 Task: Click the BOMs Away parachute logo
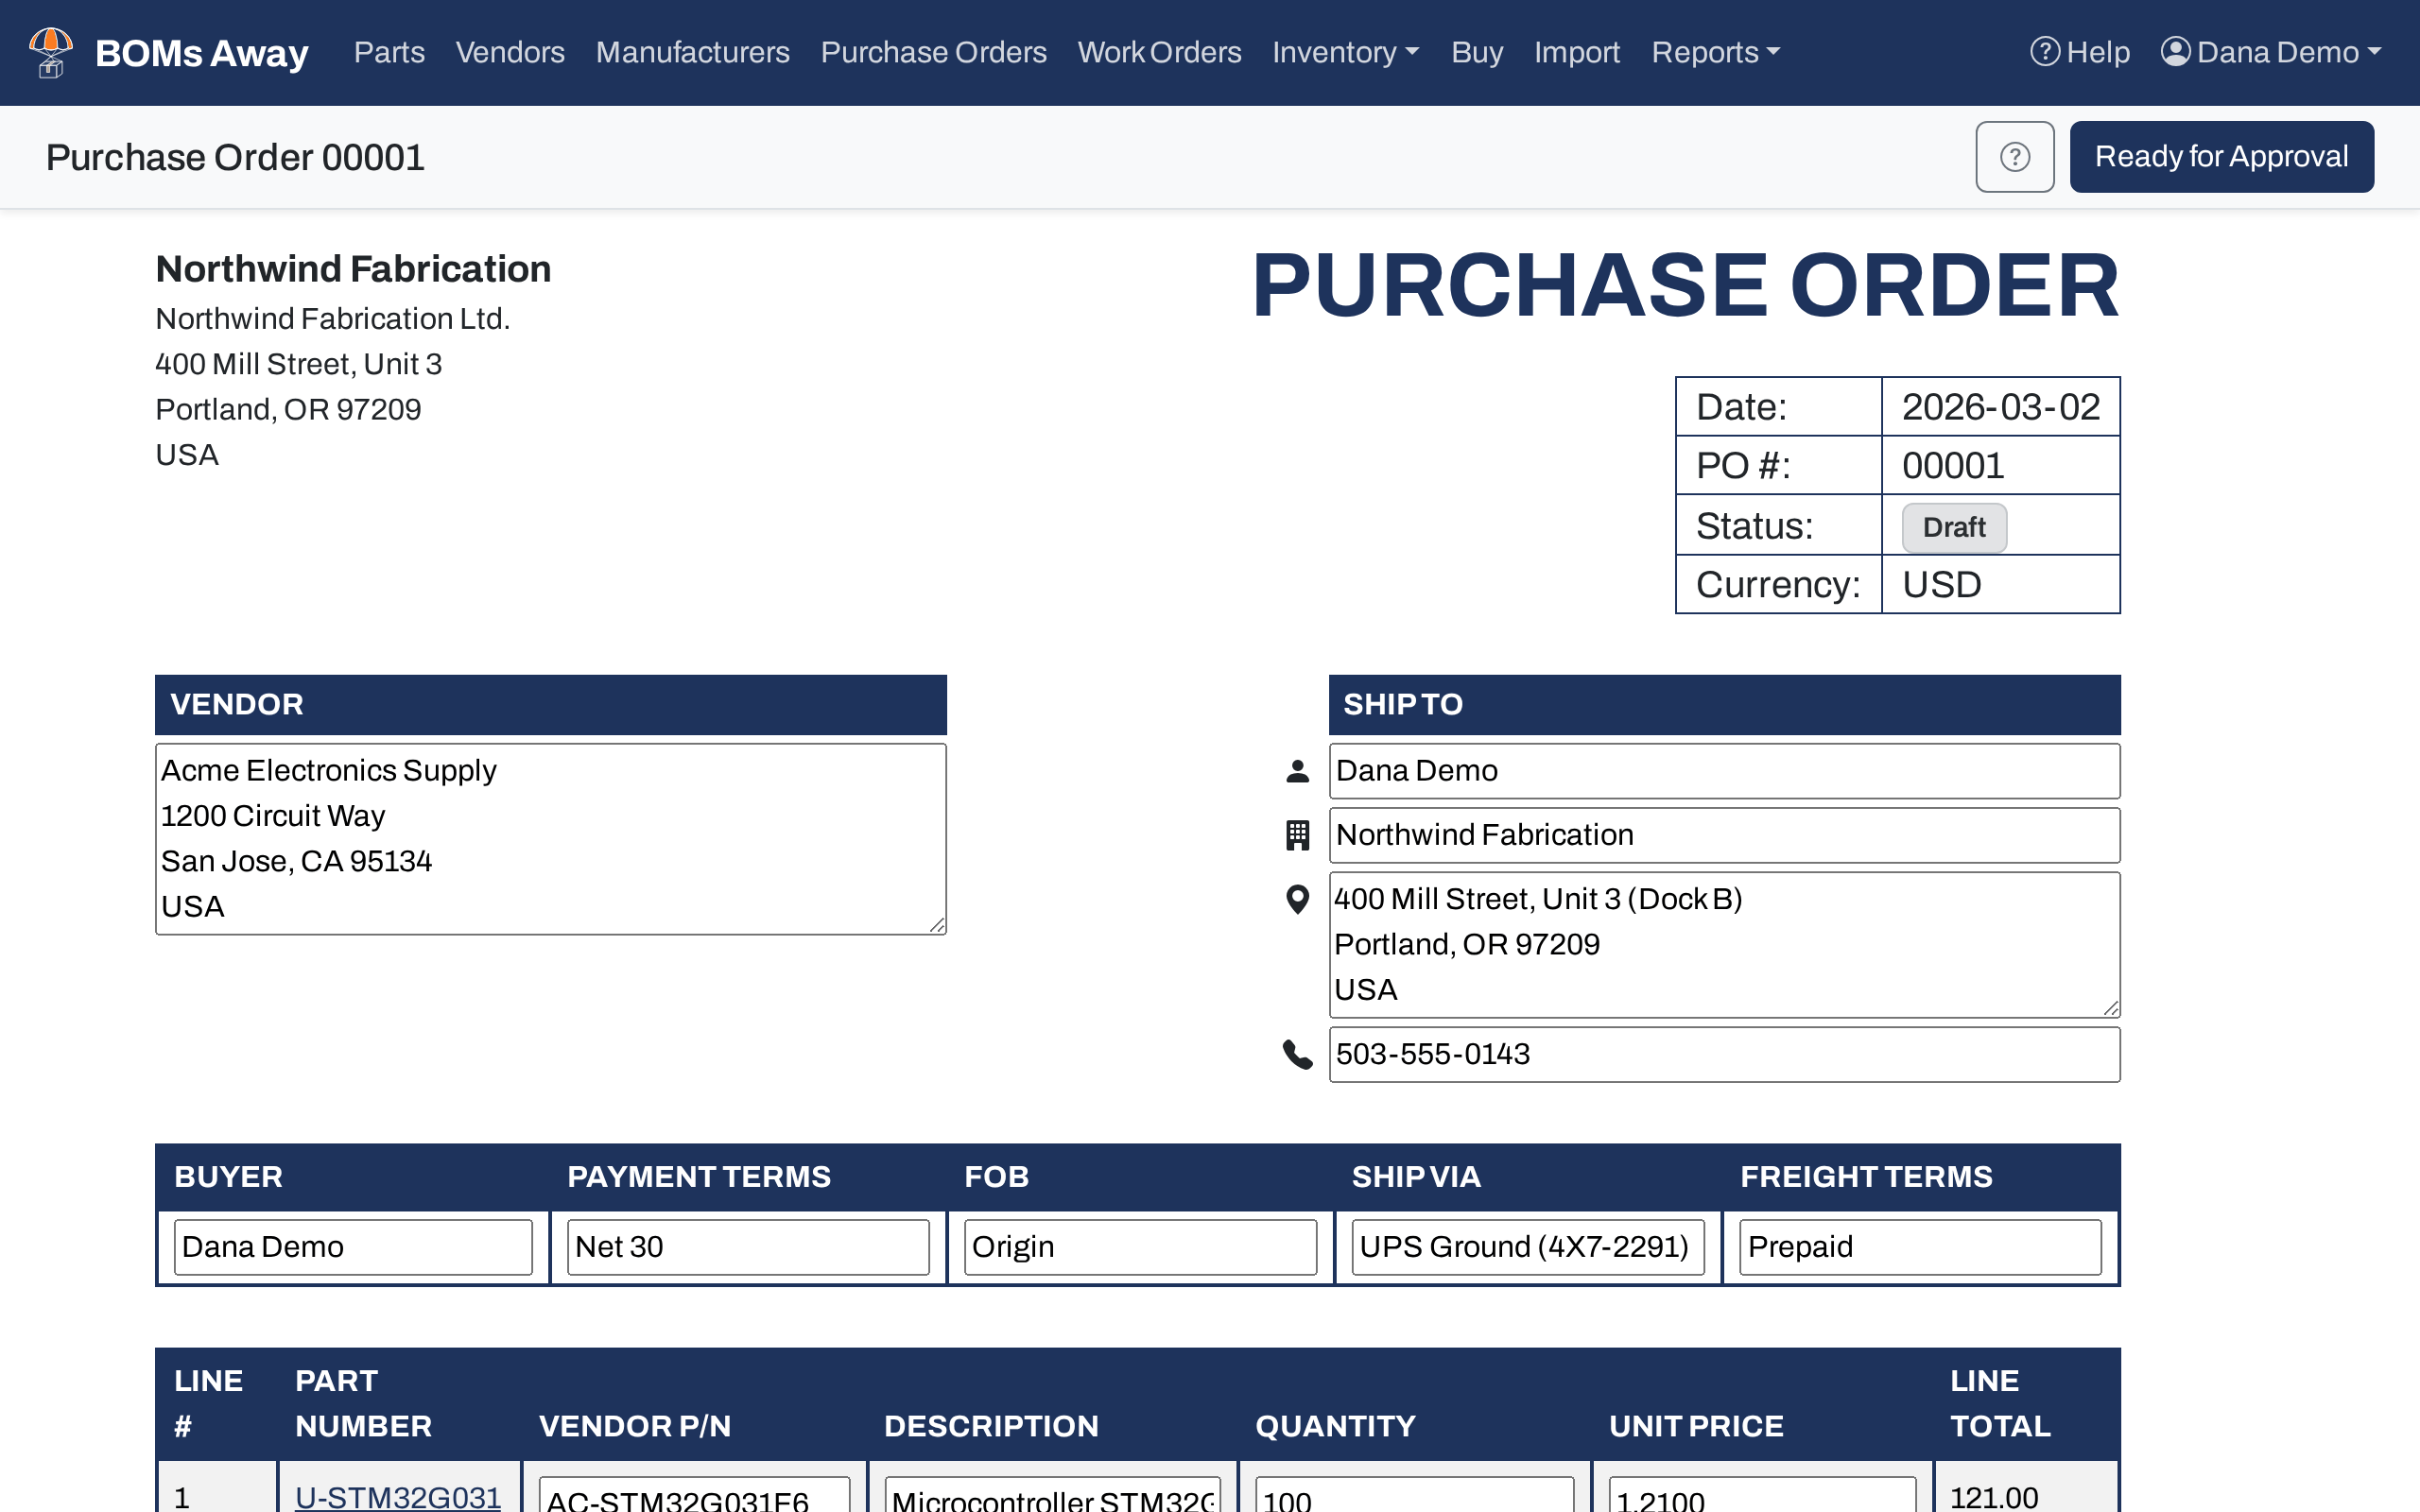[50, 52]
